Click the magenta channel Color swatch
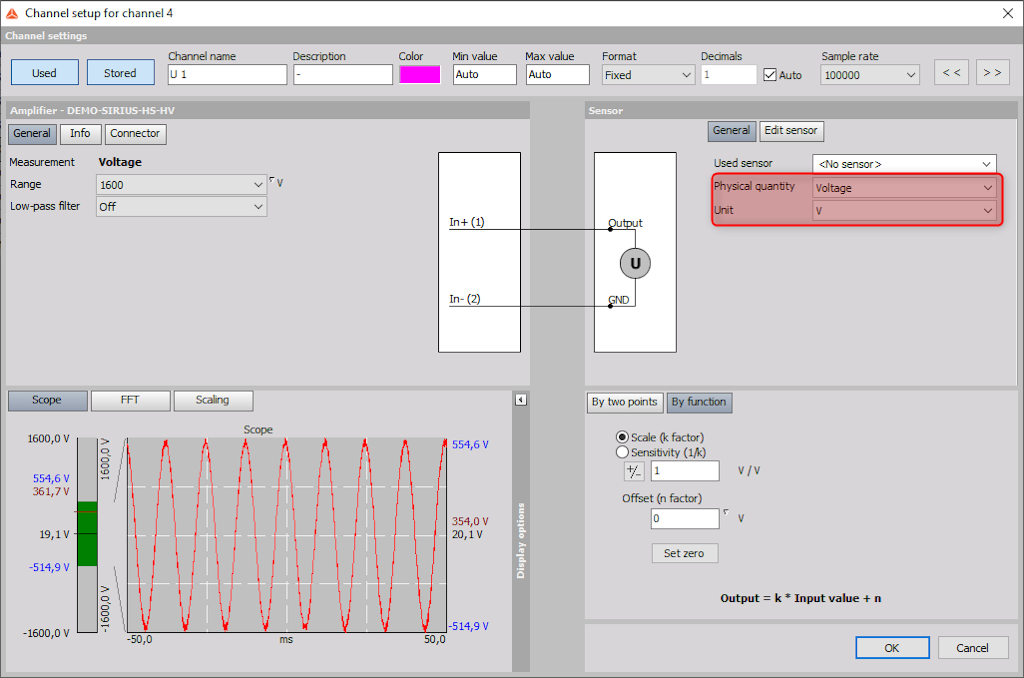 coord(419,74)
